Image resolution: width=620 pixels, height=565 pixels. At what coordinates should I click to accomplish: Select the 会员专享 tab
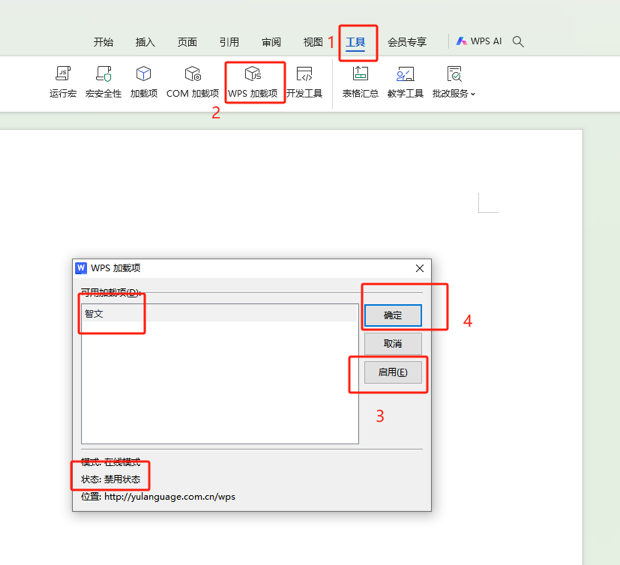(x=407, y=42)
